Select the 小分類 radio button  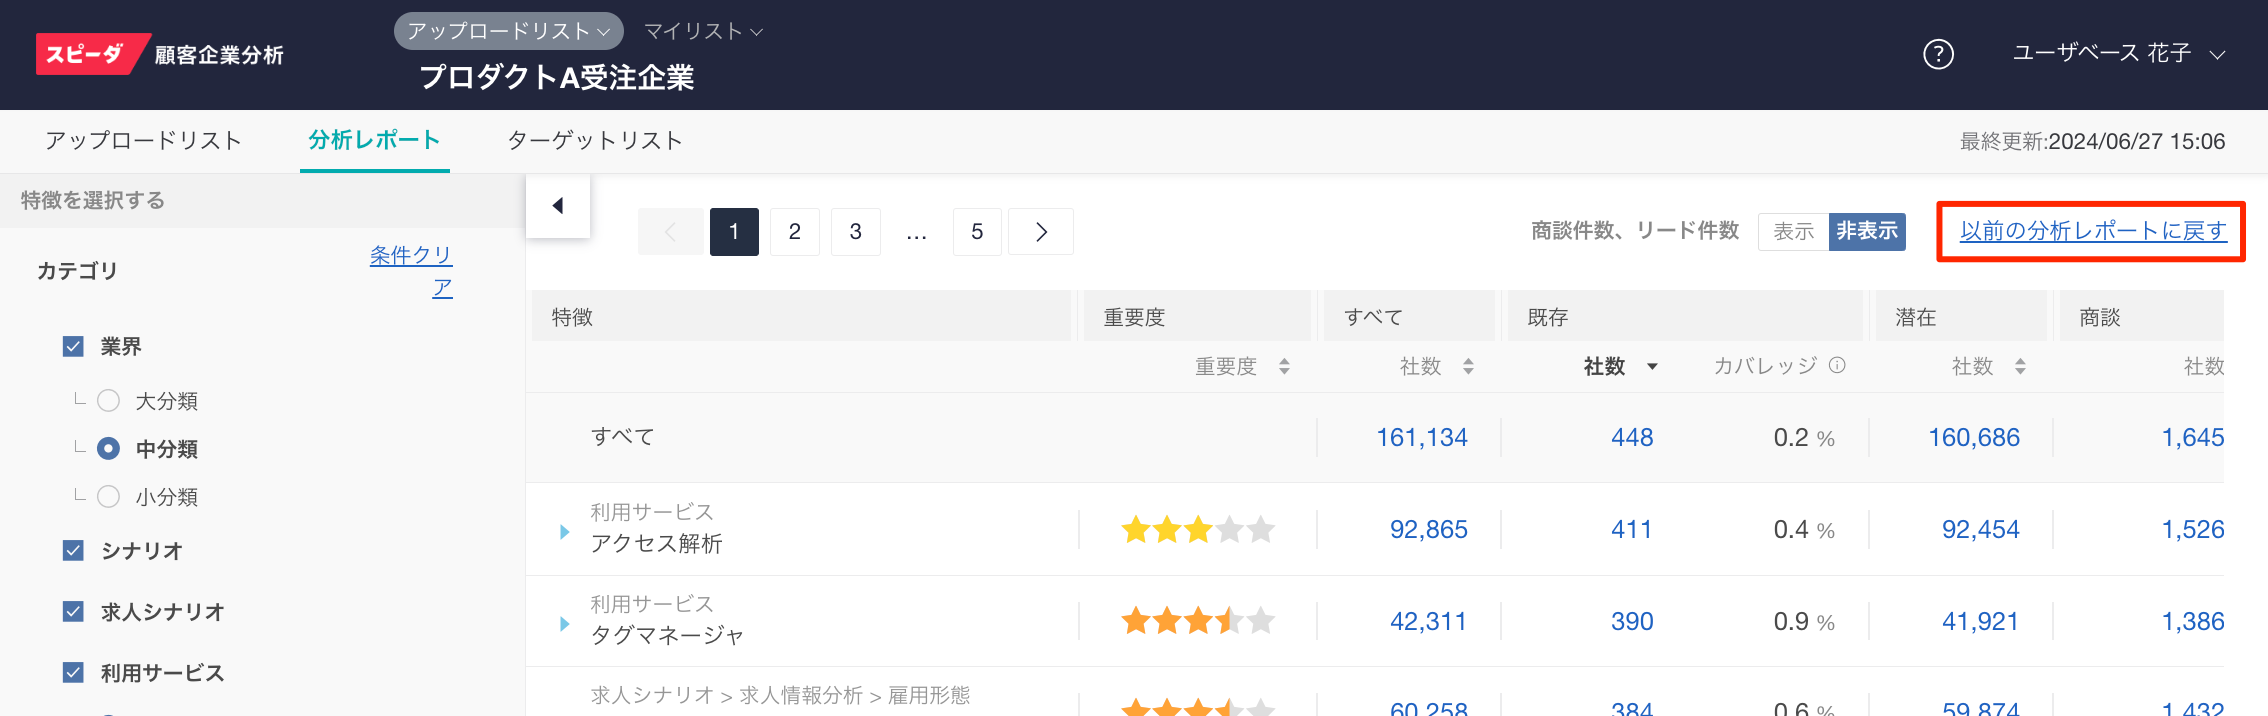click(109, 497)
